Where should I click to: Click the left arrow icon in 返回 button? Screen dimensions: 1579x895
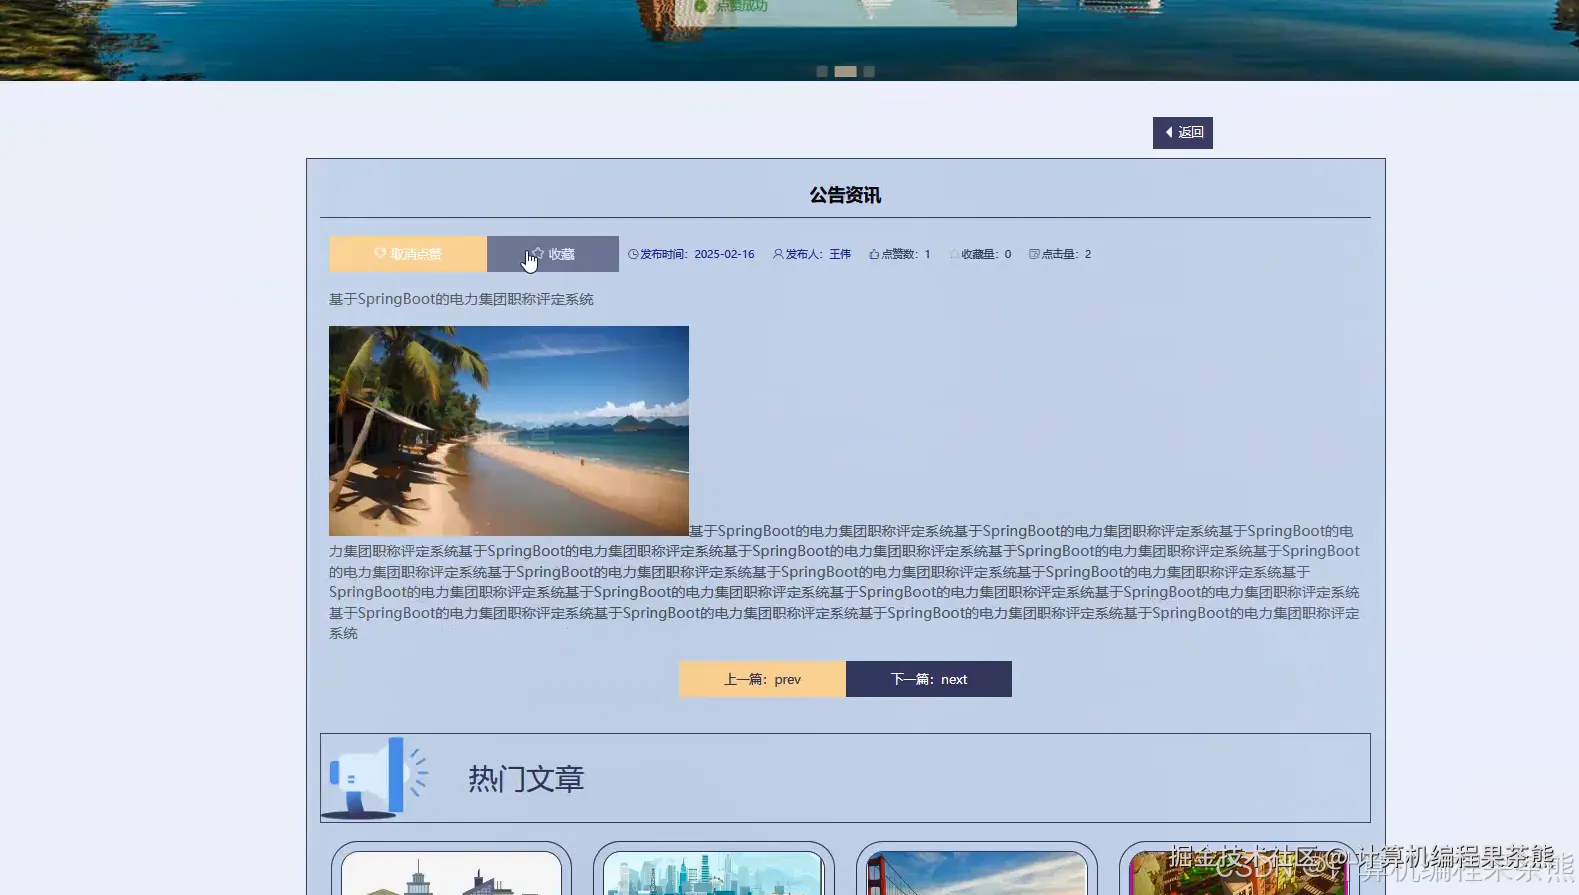click(x=1169, y=132)
